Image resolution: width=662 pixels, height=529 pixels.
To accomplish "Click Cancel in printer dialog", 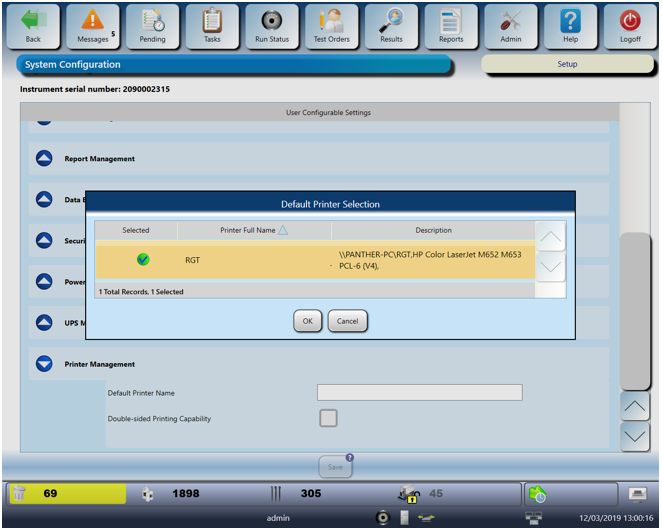I will (x=348, y=321).
